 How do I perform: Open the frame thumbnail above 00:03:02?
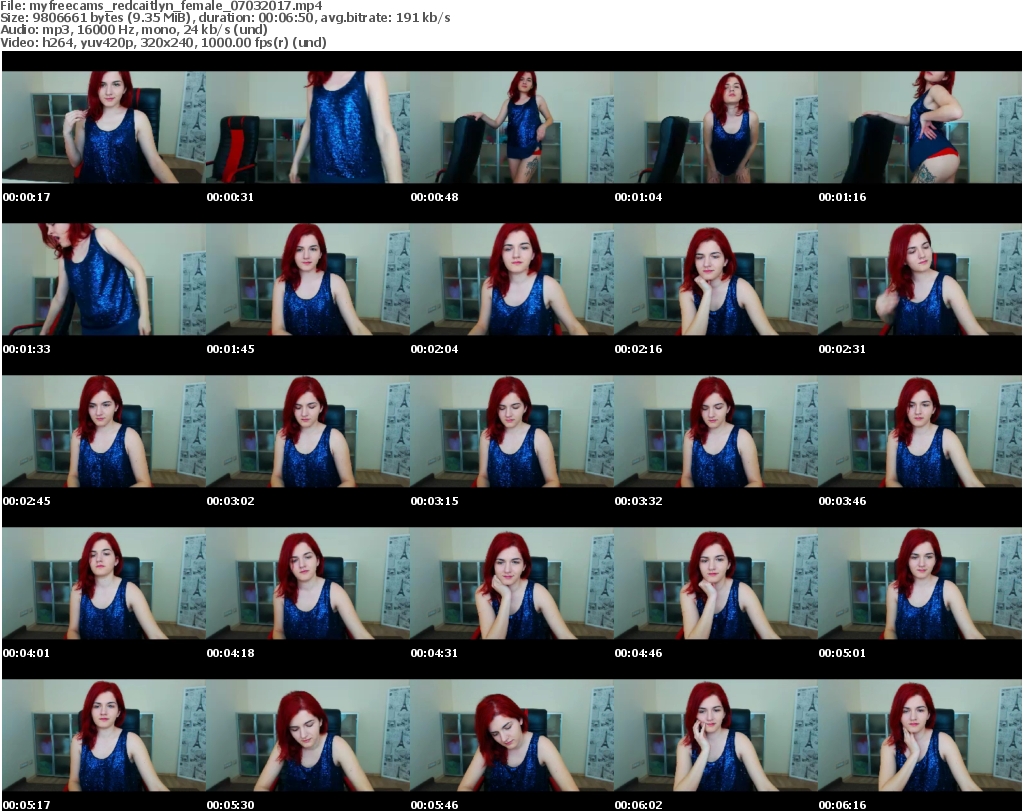[308, 431]
